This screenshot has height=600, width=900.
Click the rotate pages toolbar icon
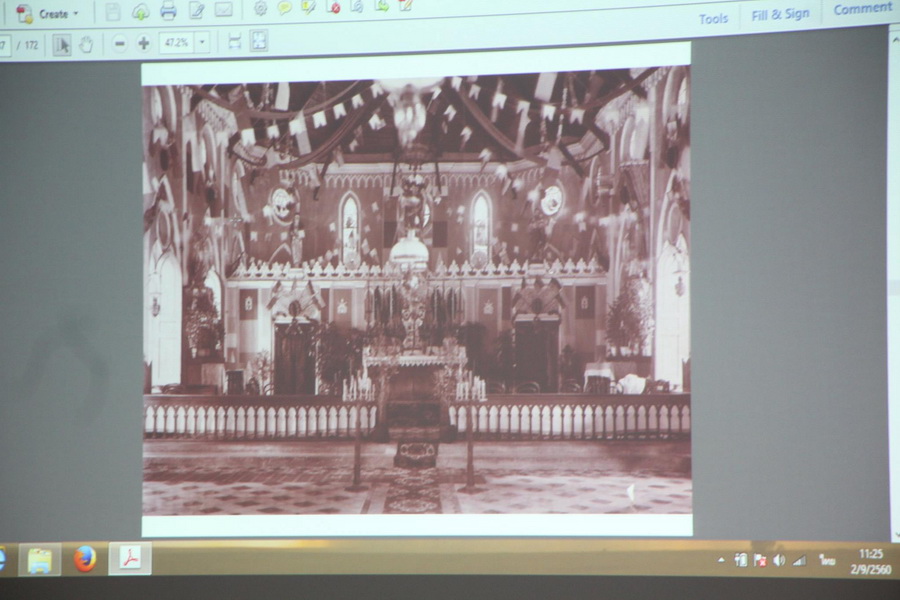(x=357, y=6)
